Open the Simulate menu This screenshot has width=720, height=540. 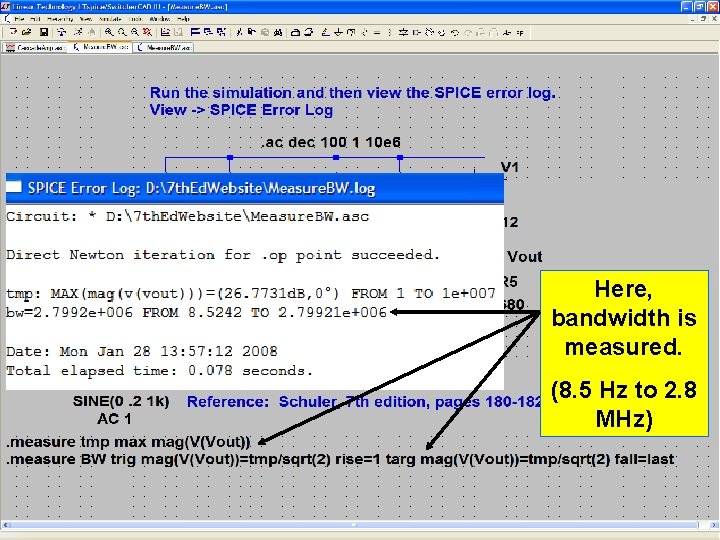coord(110,19)
